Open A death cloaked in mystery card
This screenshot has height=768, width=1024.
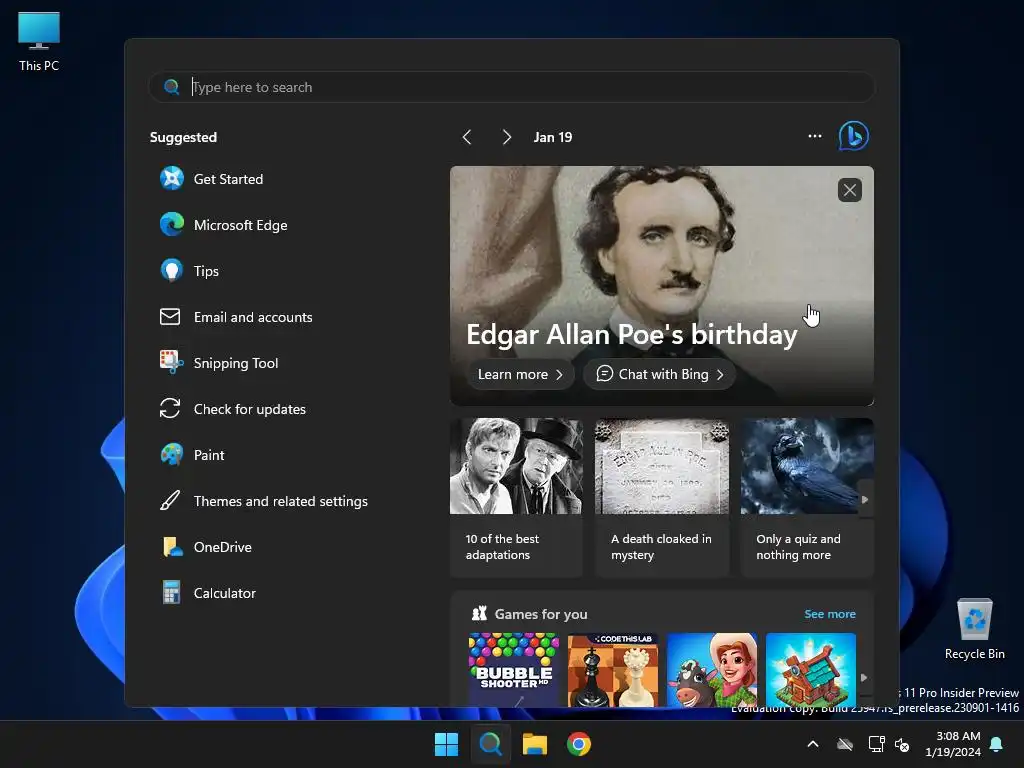coord(662,498)
